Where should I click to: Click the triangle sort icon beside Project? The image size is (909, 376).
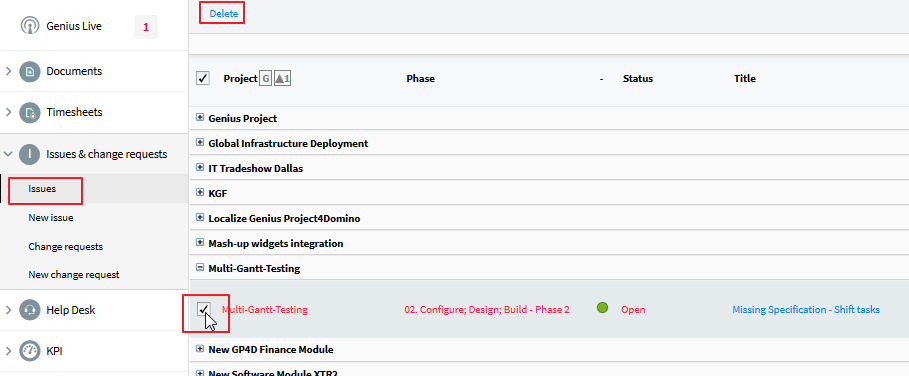coord(282,78)
